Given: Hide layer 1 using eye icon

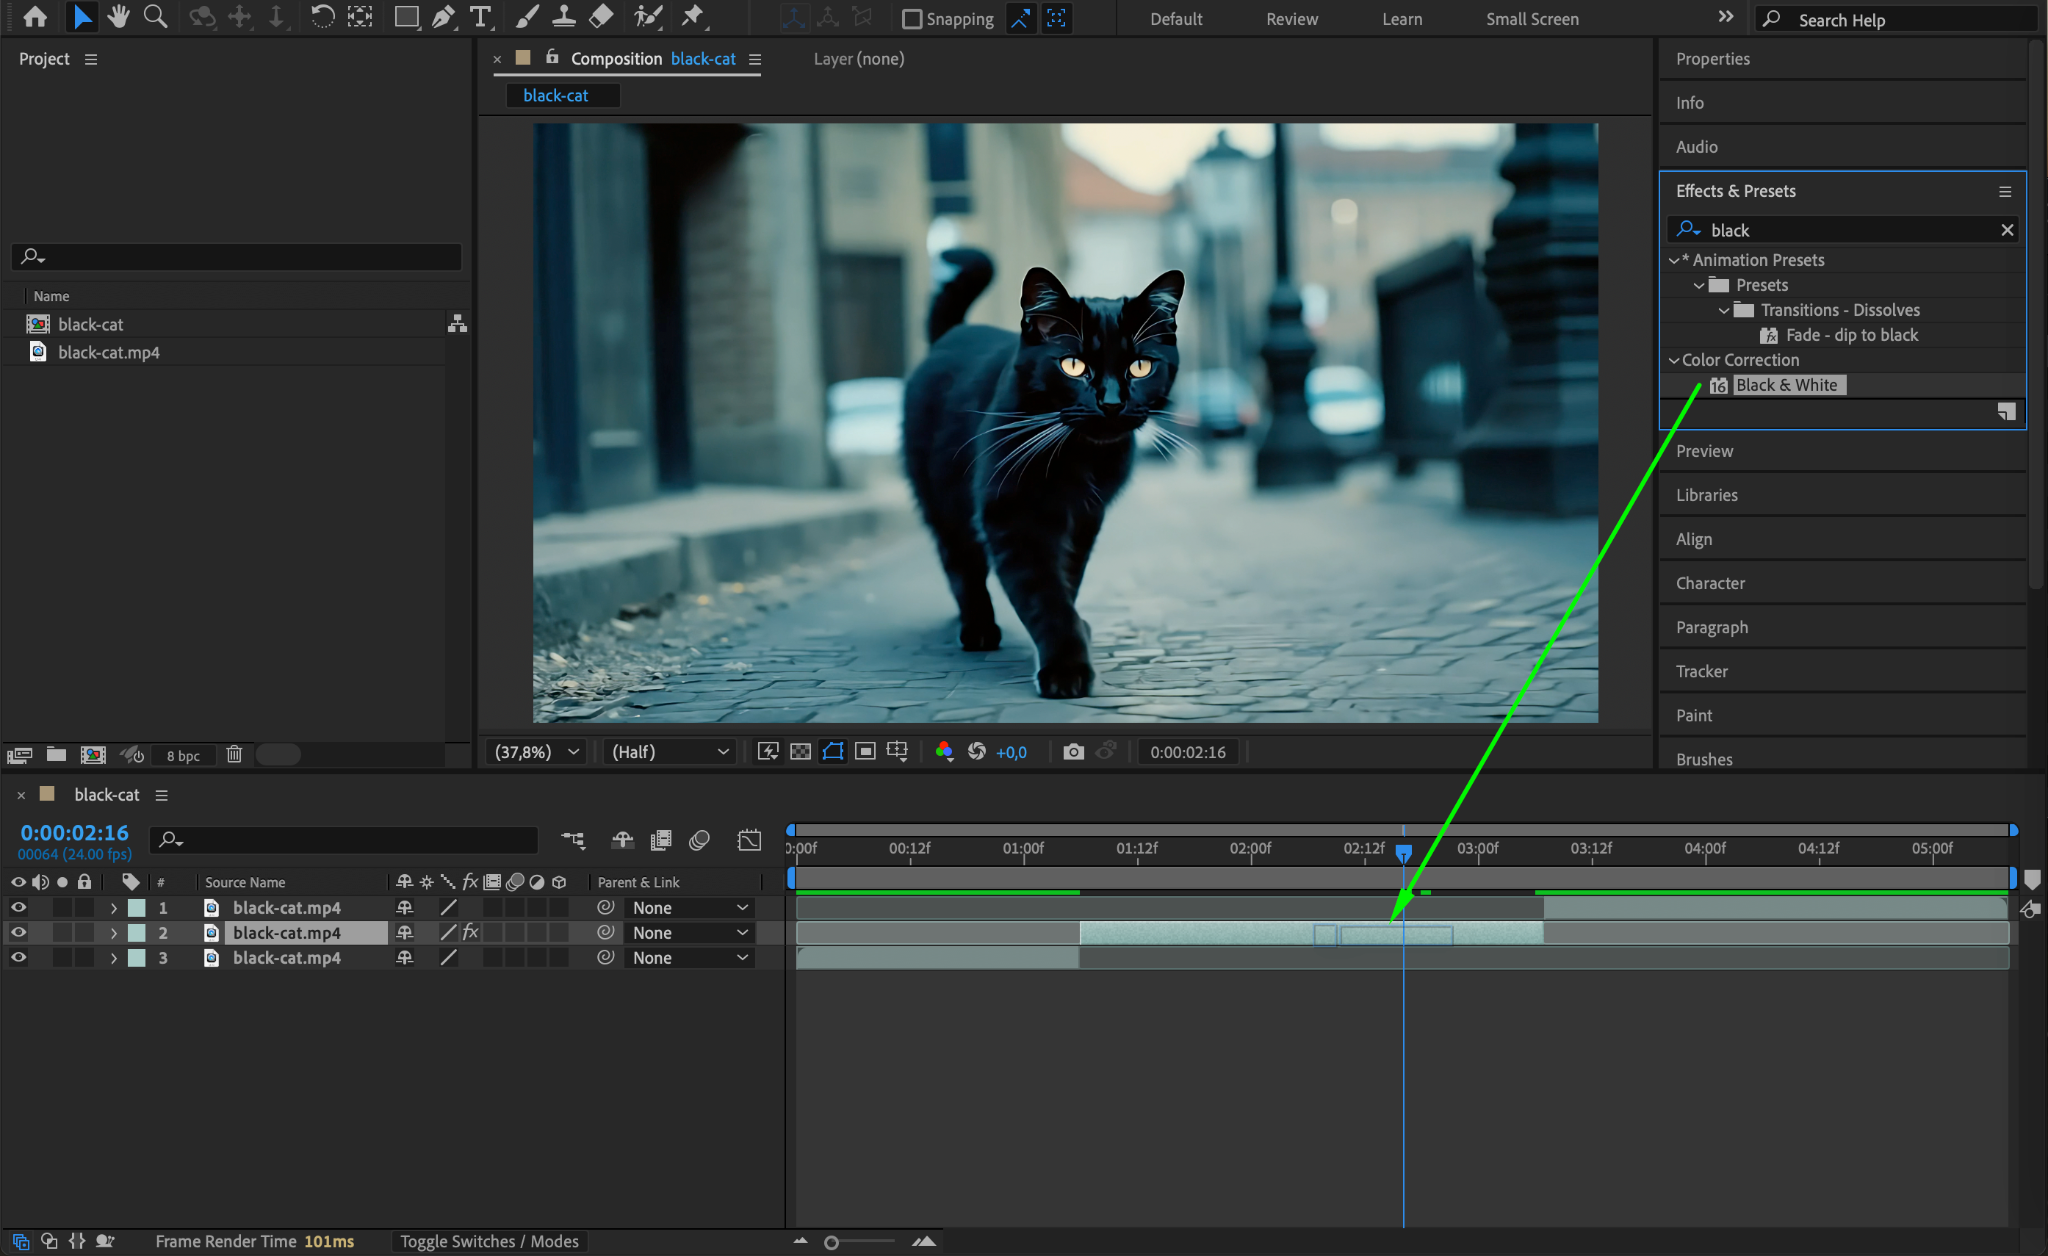Looking at the screenshot, I should pos(18,908).
